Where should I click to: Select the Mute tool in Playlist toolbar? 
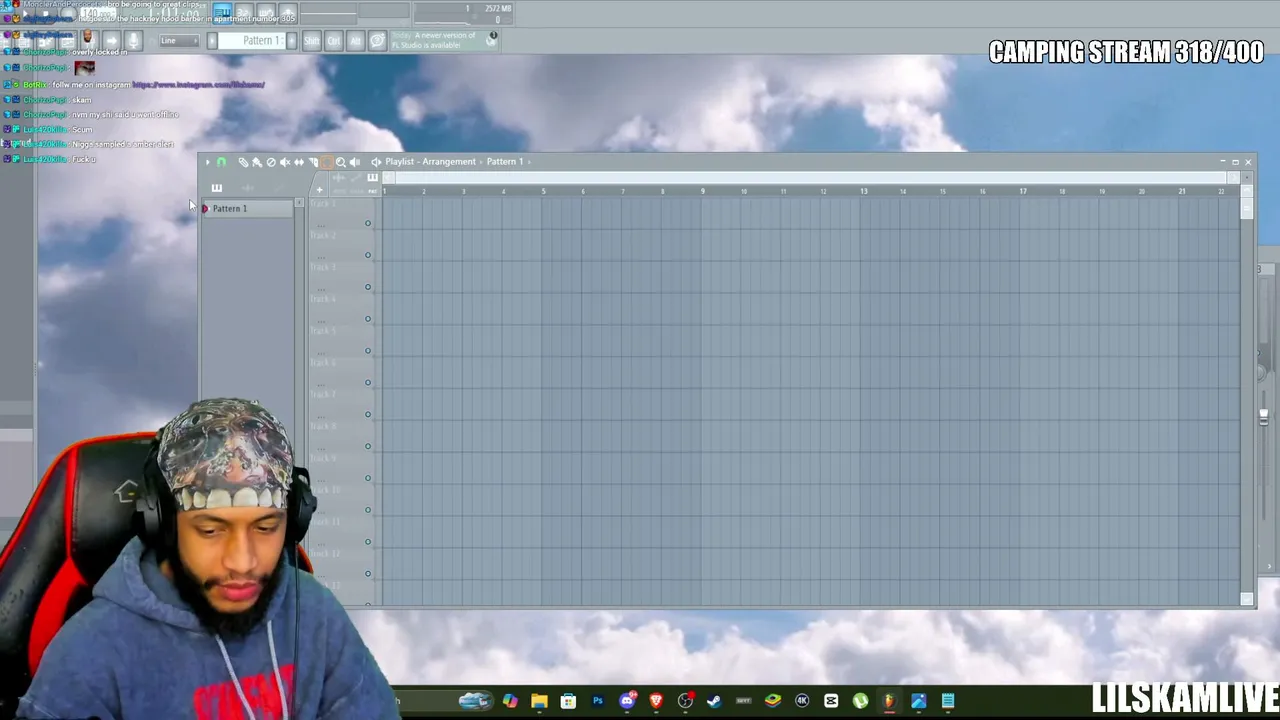pyautogui.click(x=285, y=162)
